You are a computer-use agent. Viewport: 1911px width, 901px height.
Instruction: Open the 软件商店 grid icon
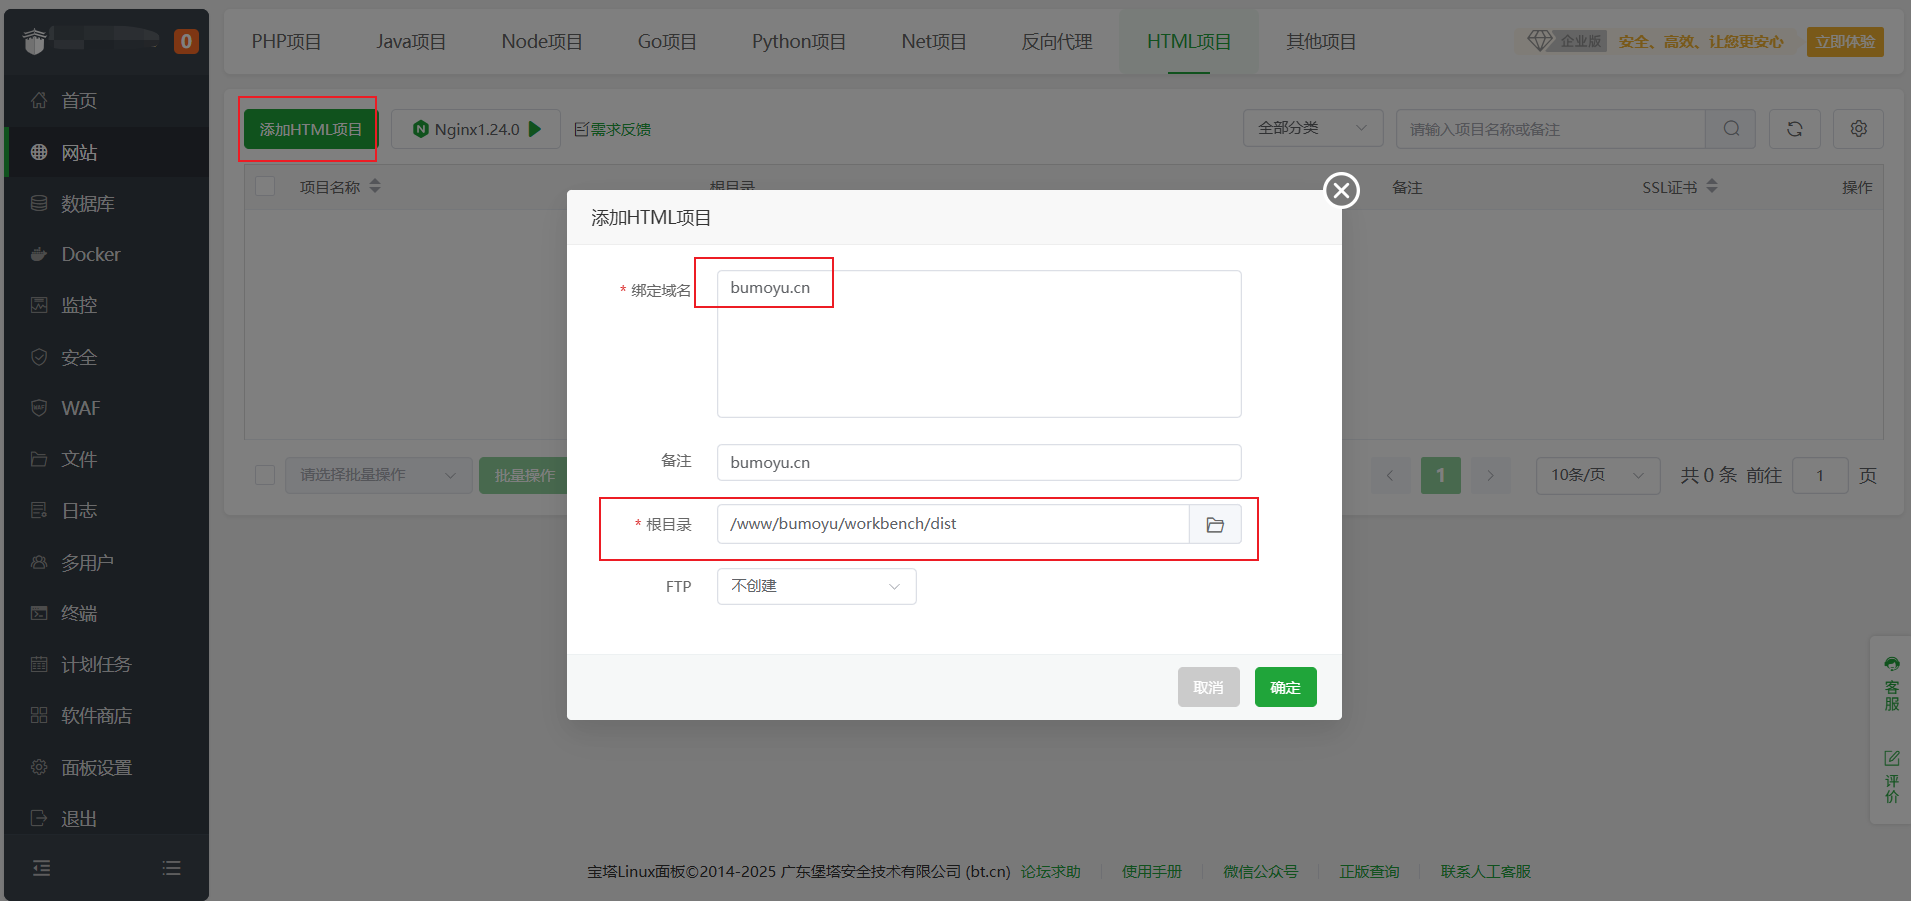coord(39,715)
